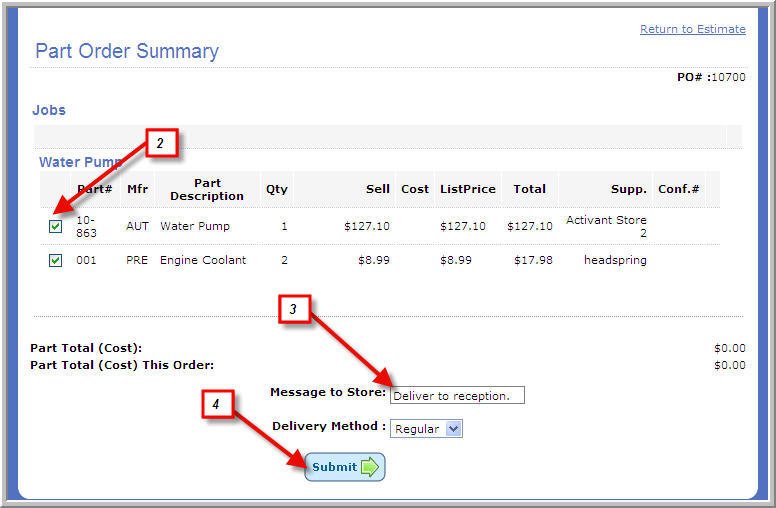
Task: Click the Conf.# column header
Action: (678, 188)
